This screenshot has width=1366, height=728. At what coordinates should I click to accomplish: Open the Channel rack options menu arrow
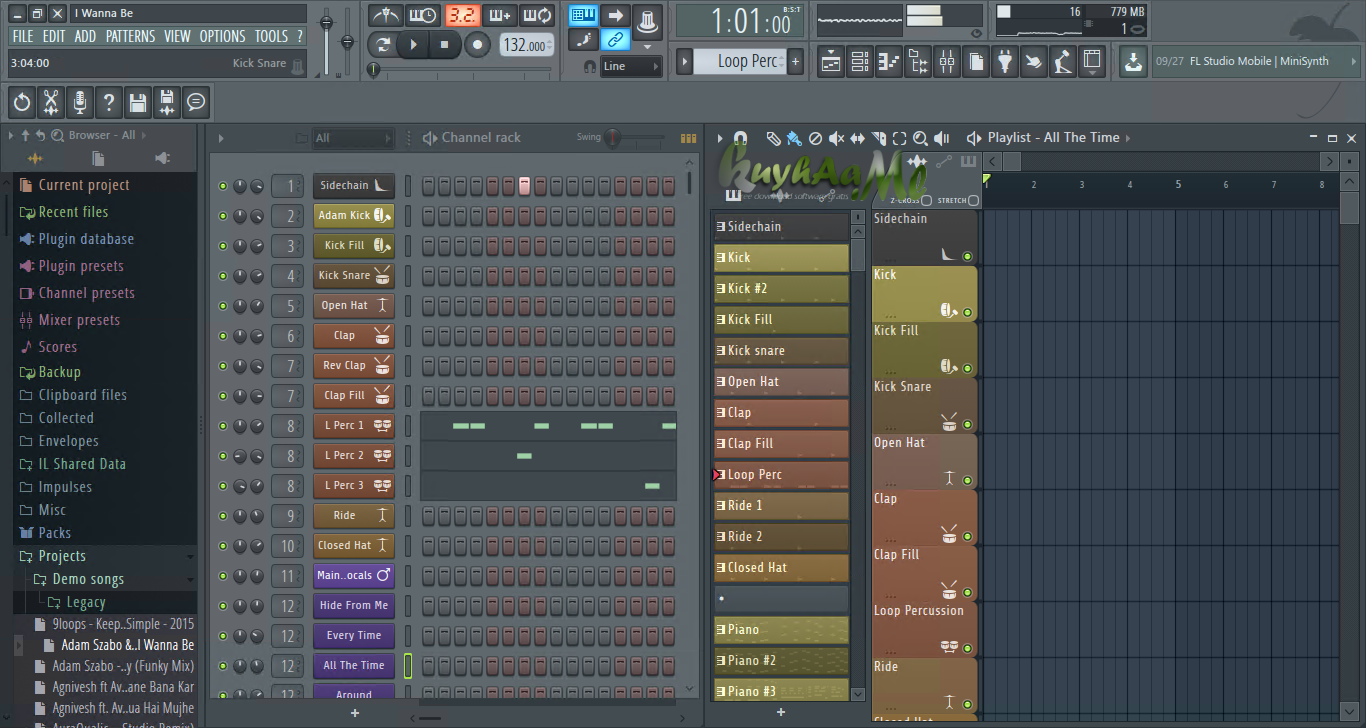tap(221, 138)
